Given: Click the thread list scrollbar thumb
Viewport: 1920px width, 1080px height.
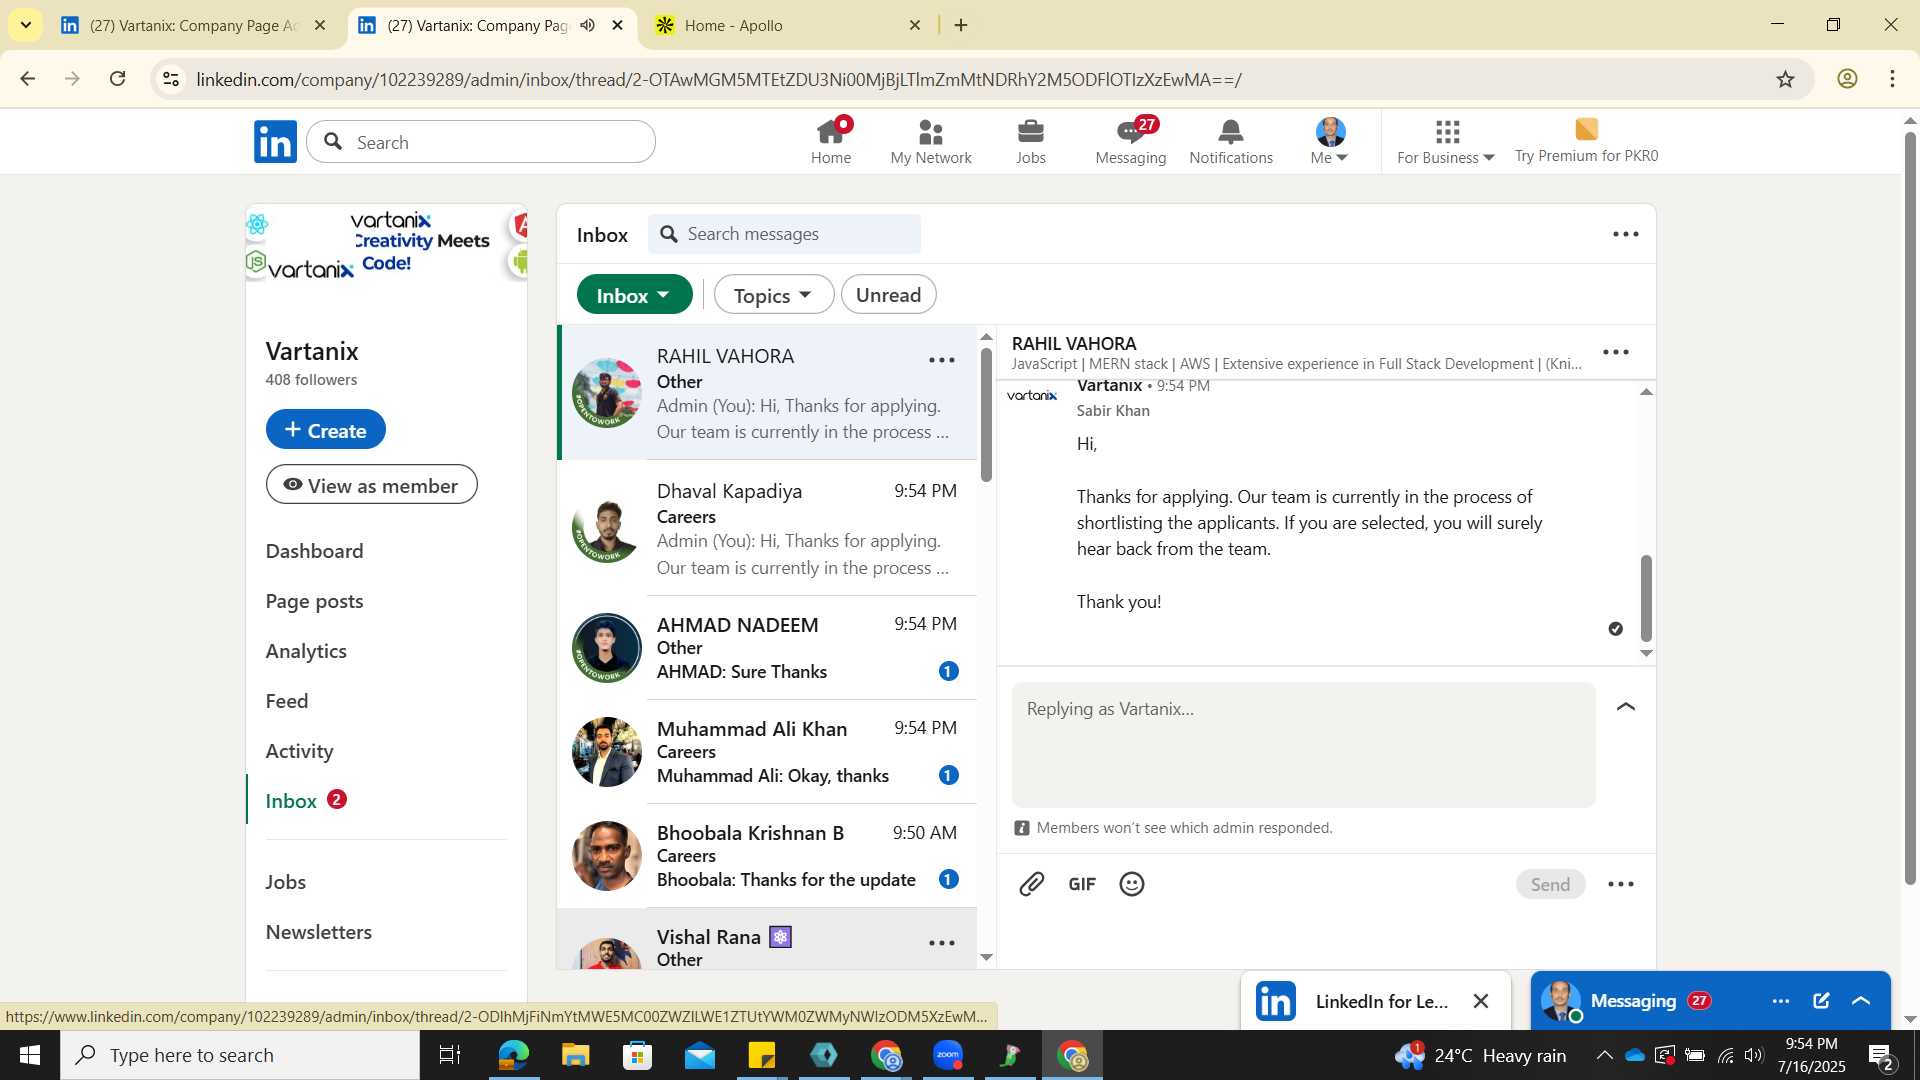Looking at the screenshot, I should tap(987, 415).
